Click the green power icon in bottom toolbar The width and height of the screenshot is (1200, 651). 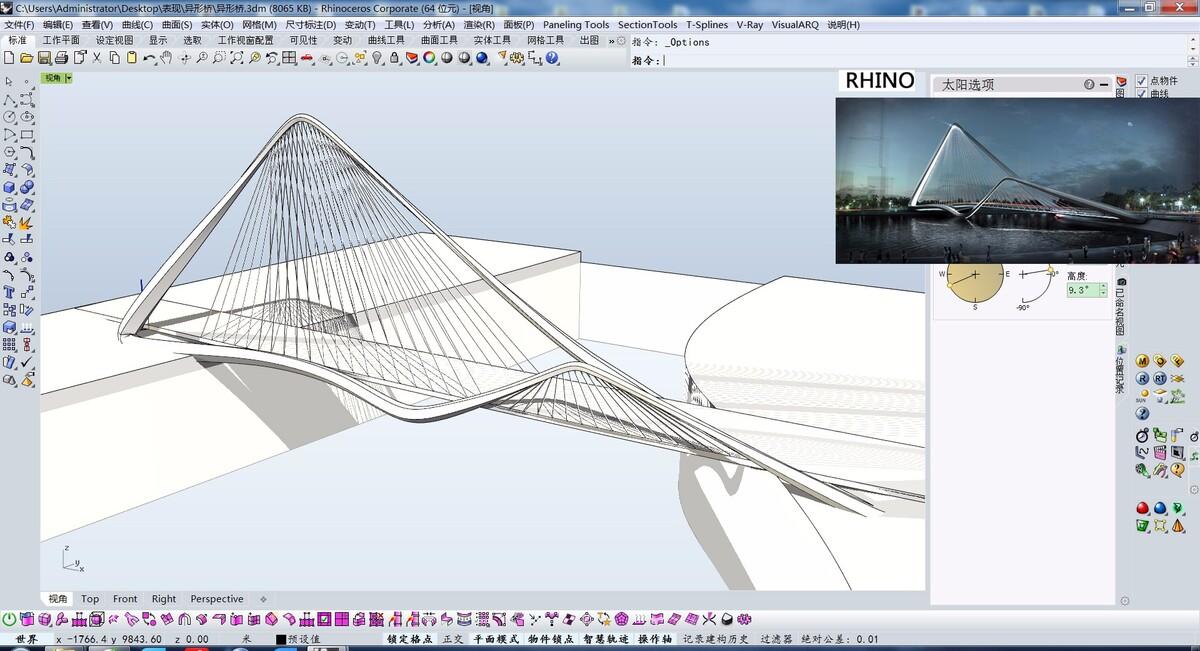tap(9, 619)
